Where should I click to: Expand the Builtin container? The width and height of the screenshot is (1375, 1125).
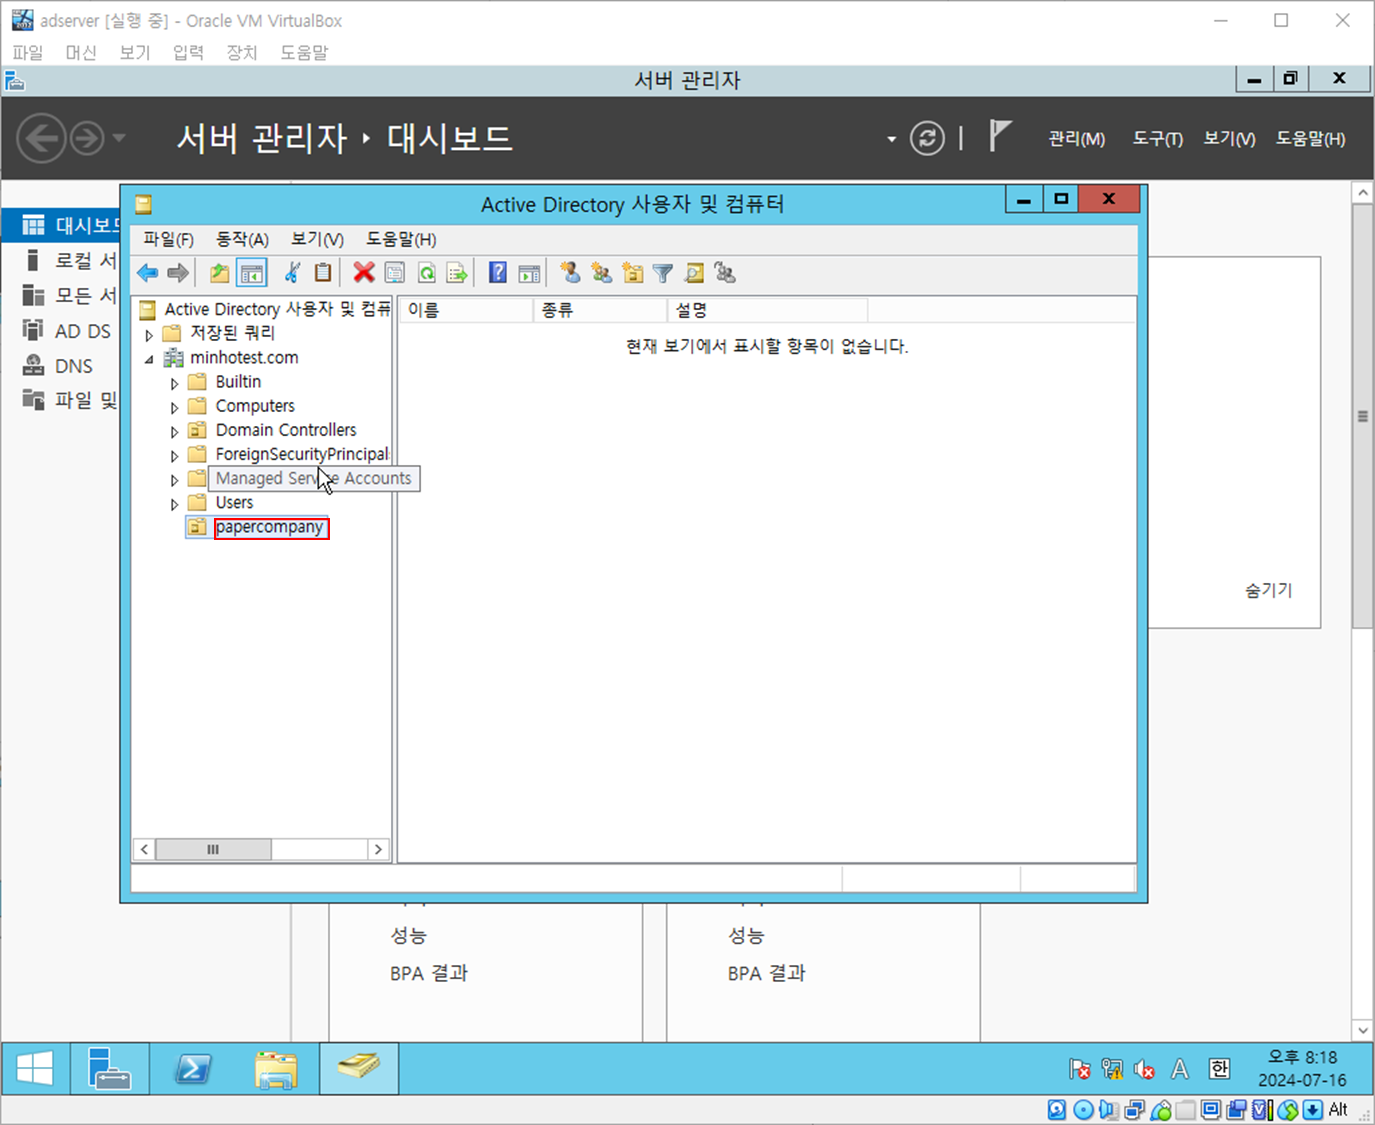point(174,383)
